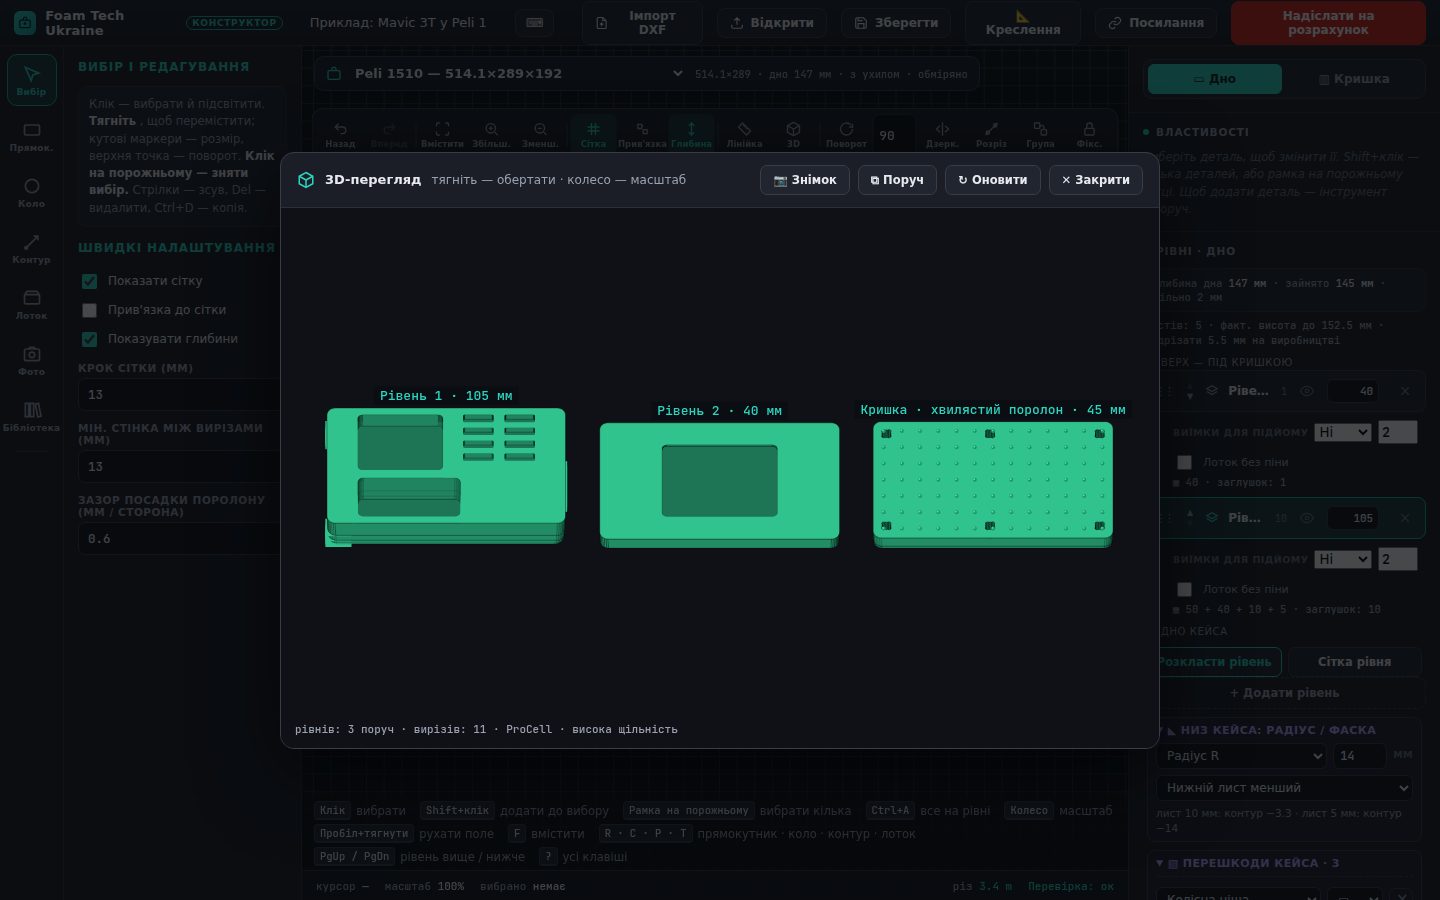Click the Лінійка ruler toolbar icon

(744, 134)
